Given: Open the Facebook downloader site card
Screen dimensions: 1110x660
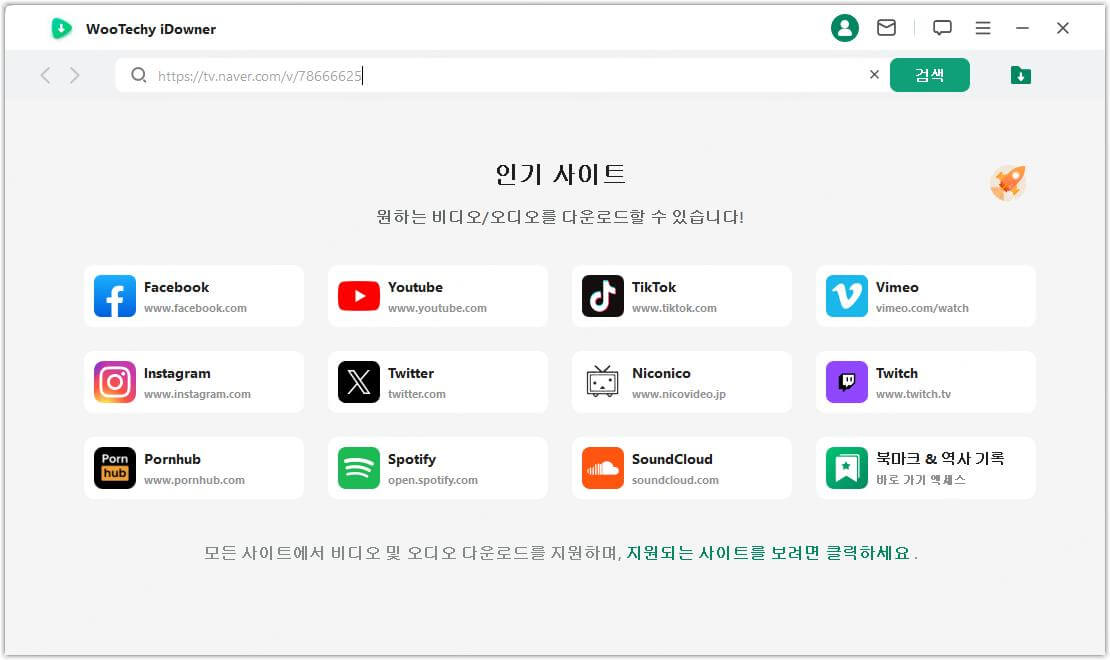Looking at the screenshot, I should 194,295.
